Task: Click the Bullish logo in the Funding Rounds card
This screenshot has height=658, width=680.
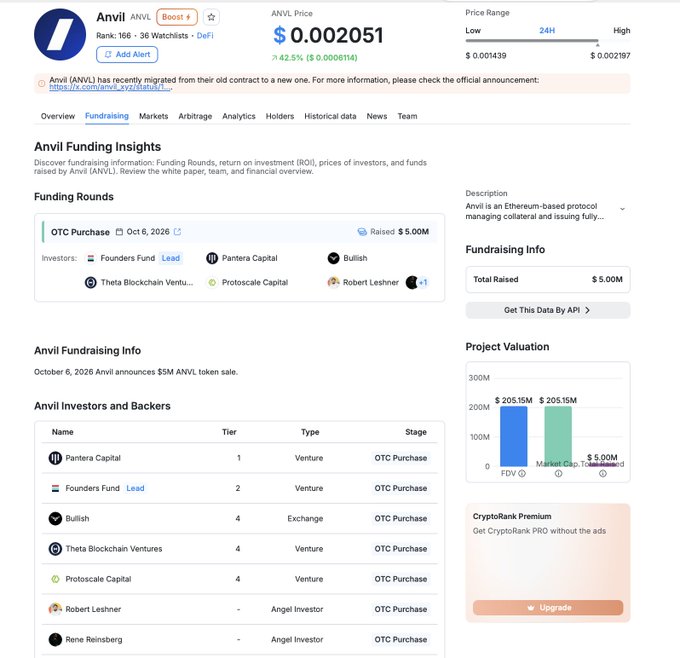Action: [333, 258]
